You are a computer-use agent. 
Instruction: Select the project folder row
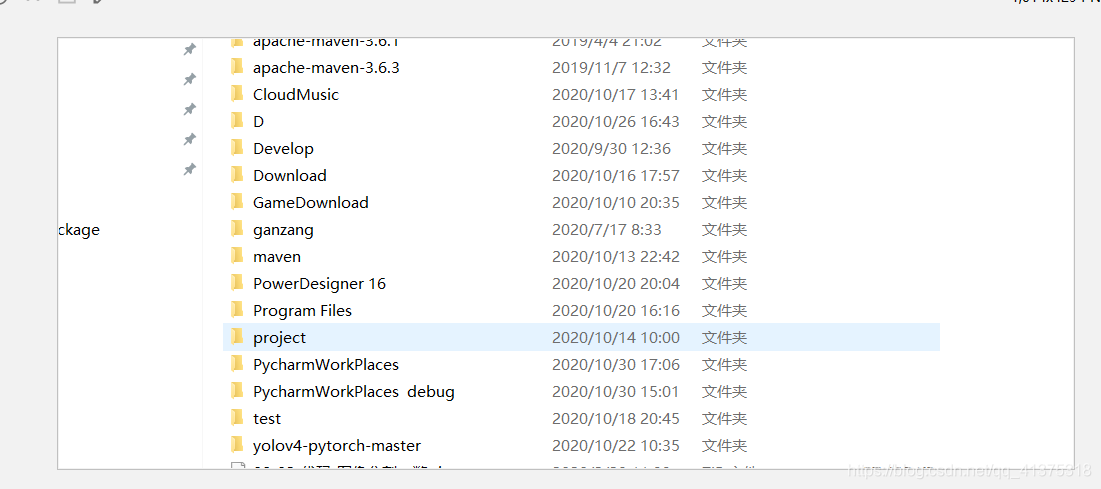point(581,337)
